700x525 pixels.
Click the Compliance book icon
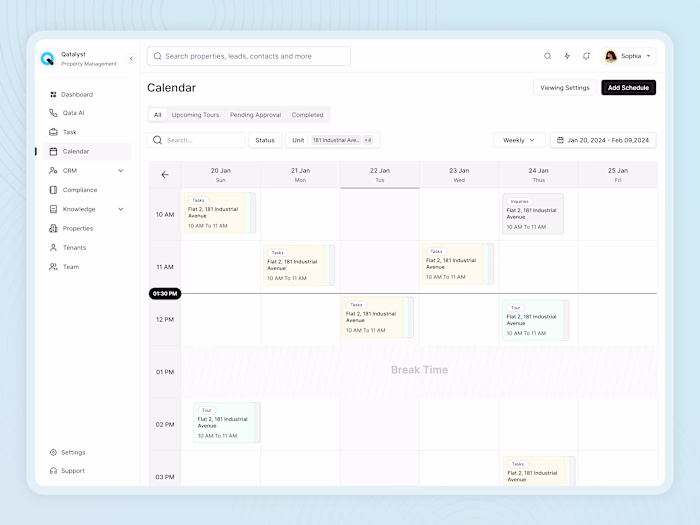(x=53, y=190)
